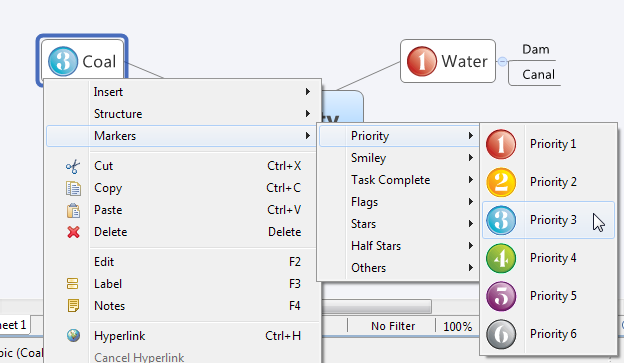Pick the green Priority 4 marker icon
Screen dimensions: 624x363
(x=501, y=258)
